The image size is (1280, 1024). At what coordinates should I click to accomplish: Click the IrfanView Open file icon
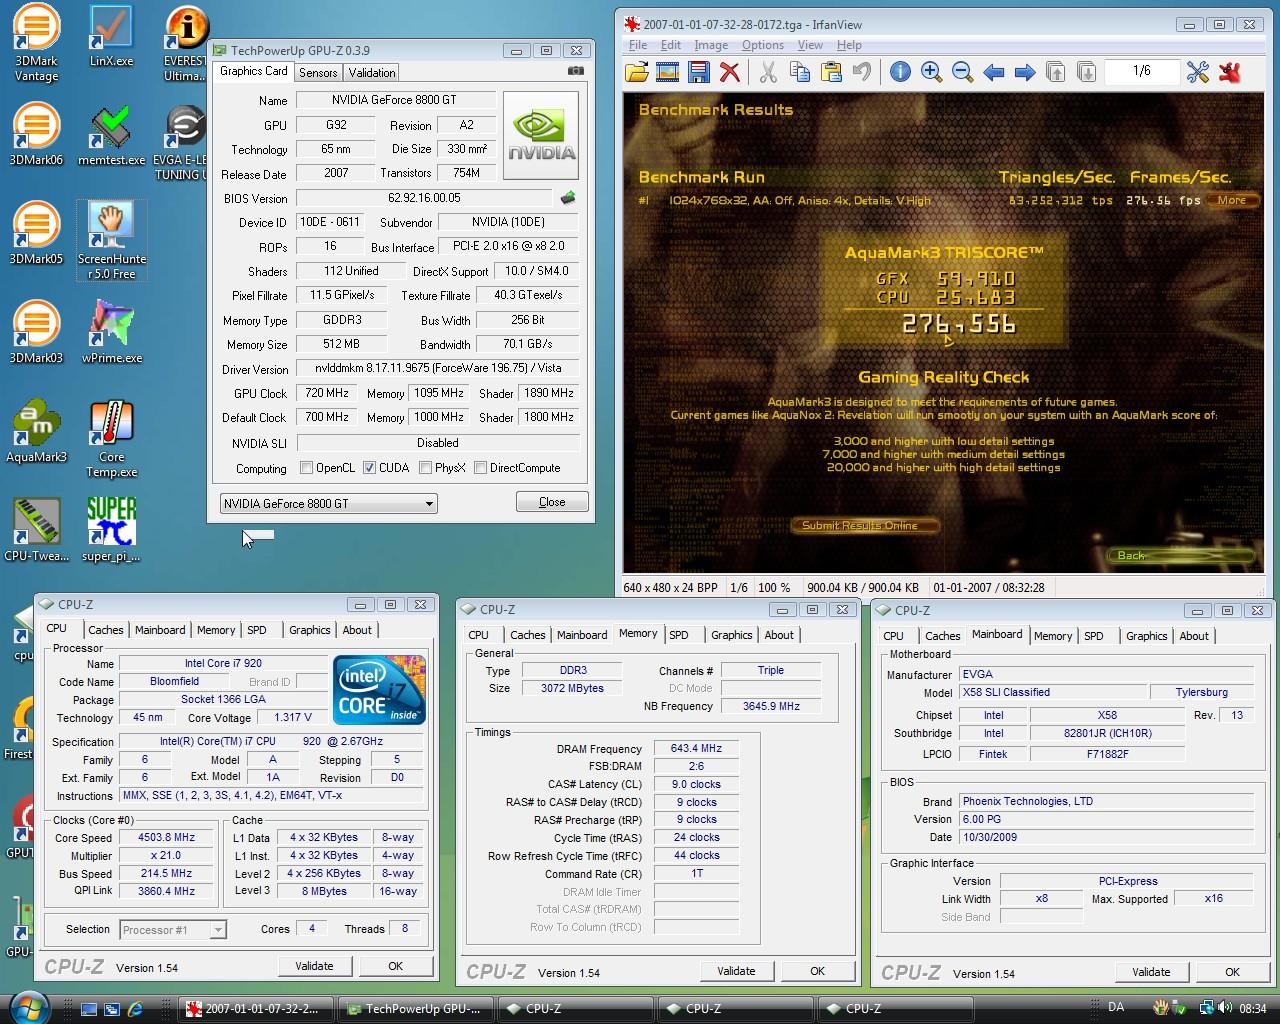(636, 72)
